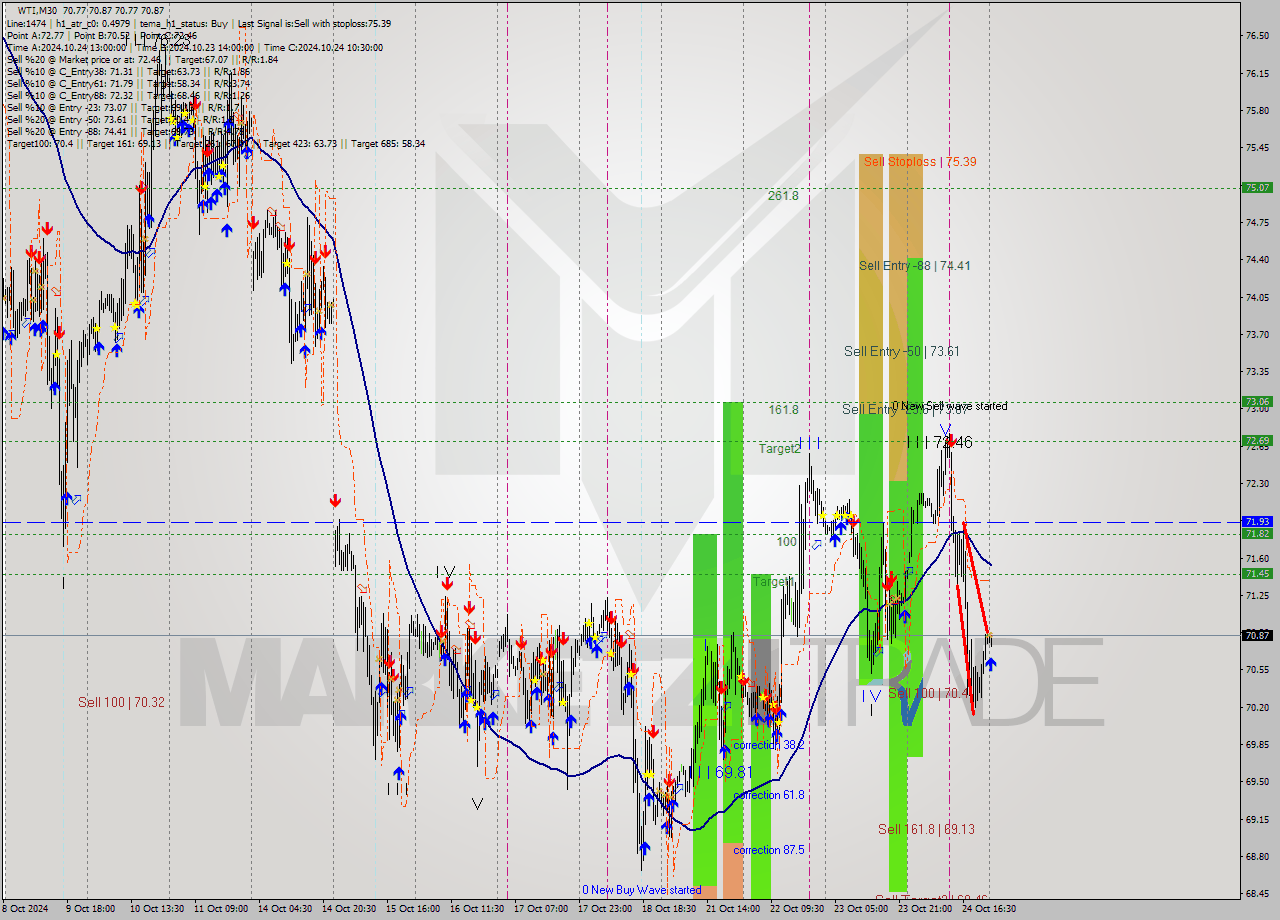Click the 'WTI,M30' symbol title text
The image size is (1280, 920).
click(39, 10)
